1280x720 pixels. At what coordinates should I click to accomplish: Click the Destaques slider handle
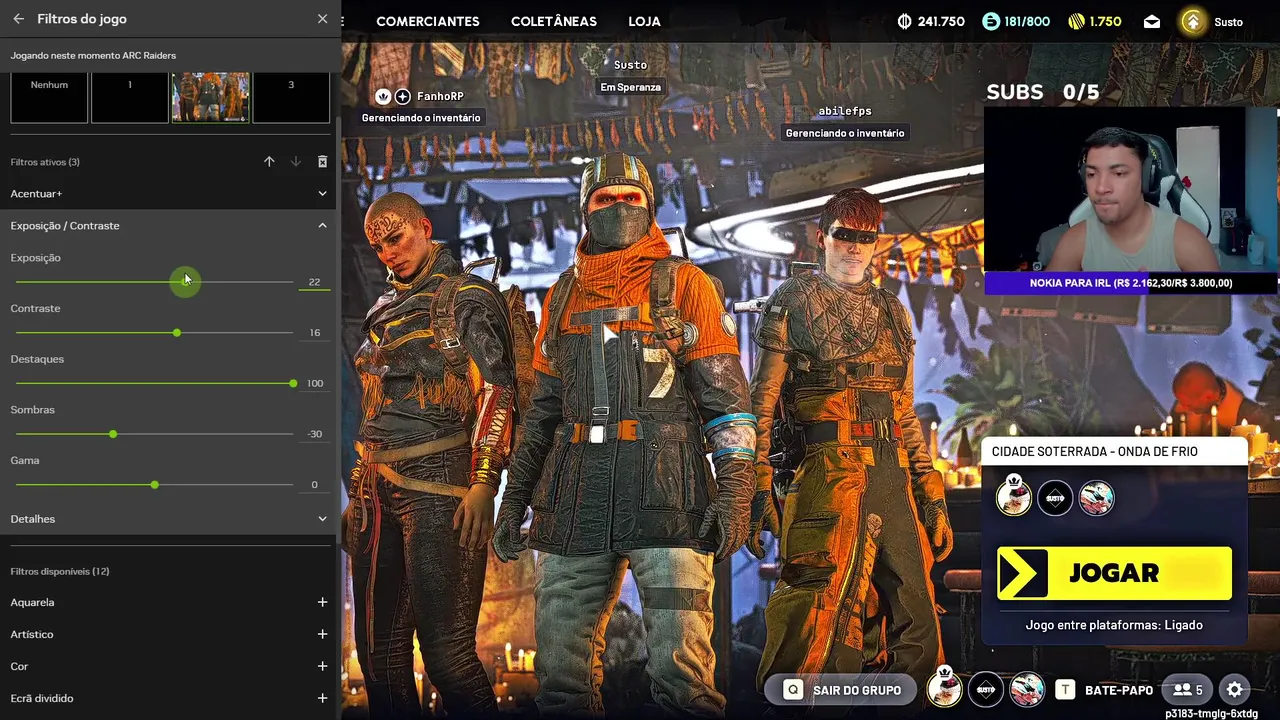pyautogui.click(x=293, y=384)
